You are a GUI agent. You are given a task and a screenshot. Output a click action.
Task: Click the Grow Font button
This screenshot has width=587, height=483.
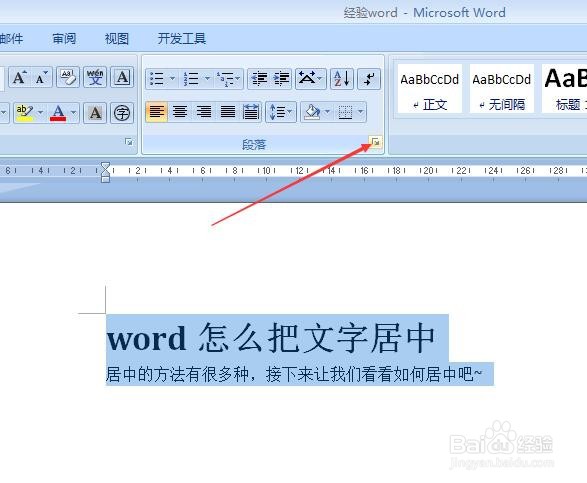click(19, 78)
